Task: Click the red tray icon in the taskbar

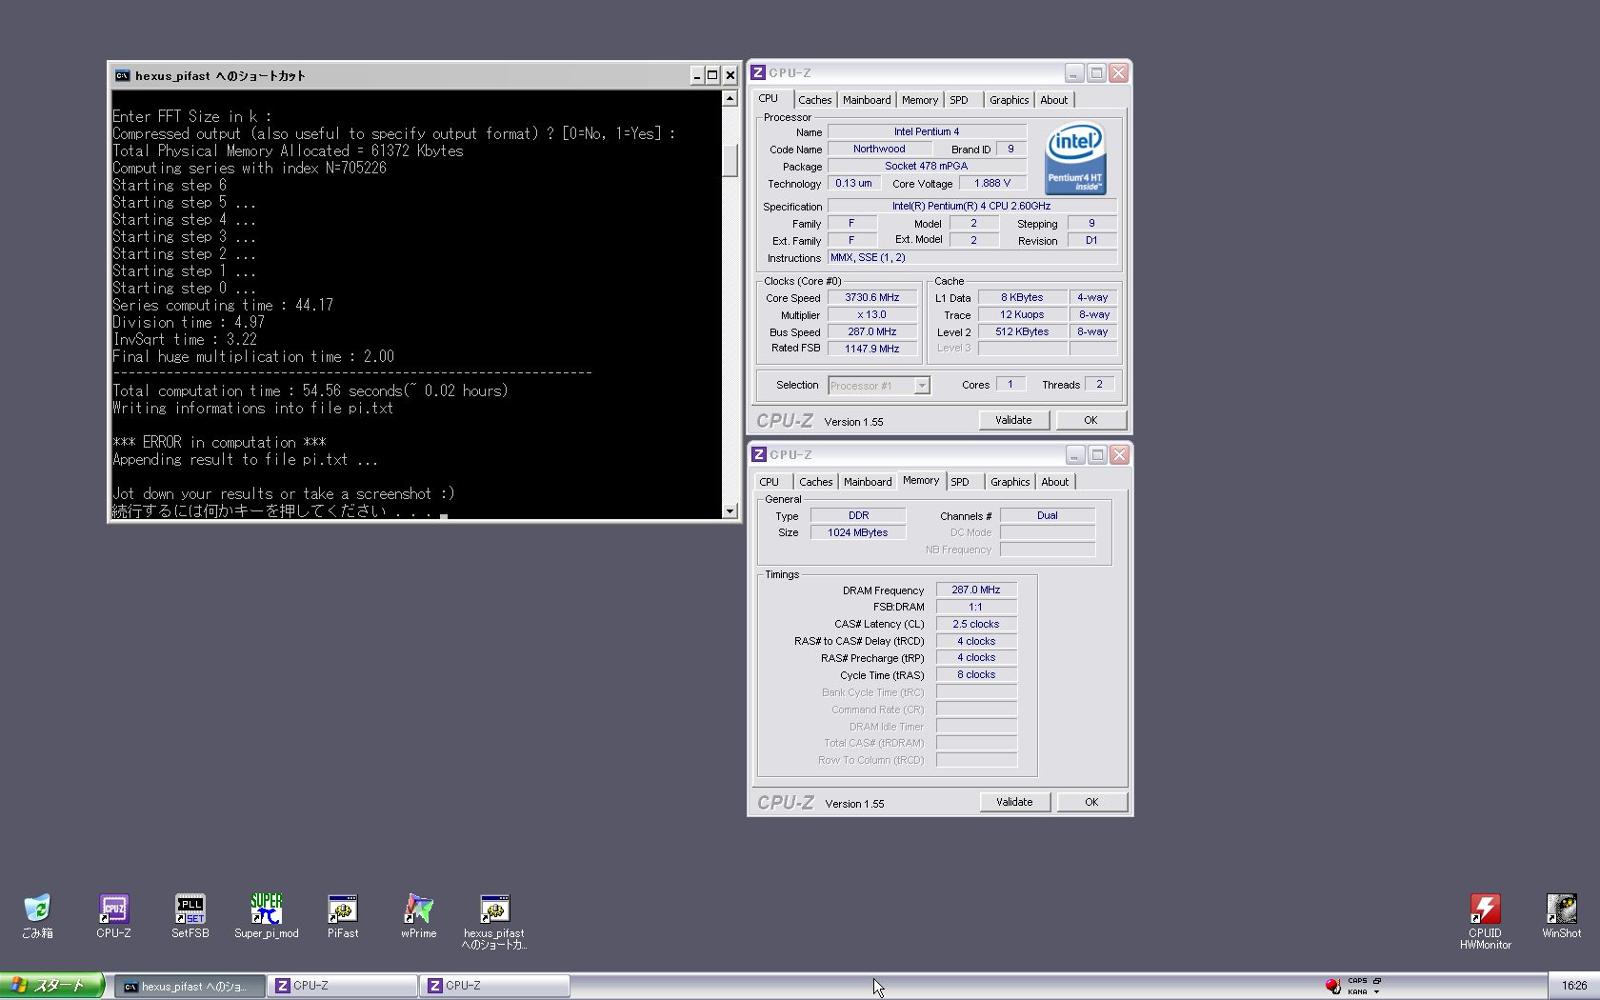Action: pyautogui.click(x=1332, y=986)
